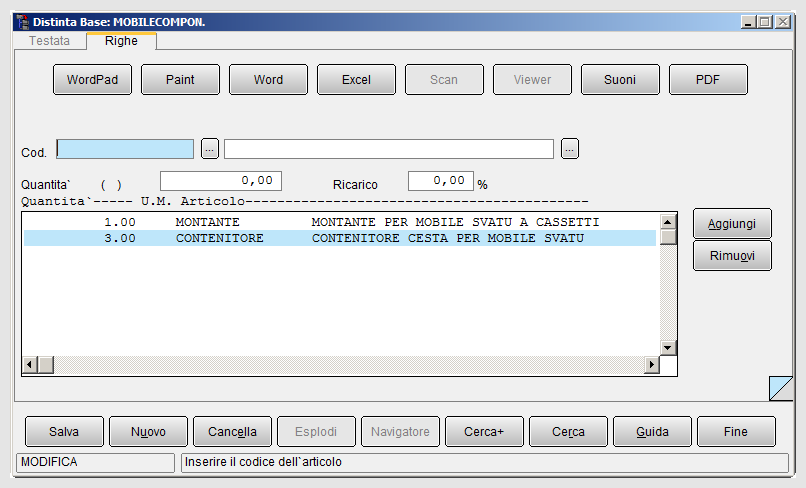Click the Cancella button
The height and width of the screenshot is (488, 806).
(x=232, y=431)
